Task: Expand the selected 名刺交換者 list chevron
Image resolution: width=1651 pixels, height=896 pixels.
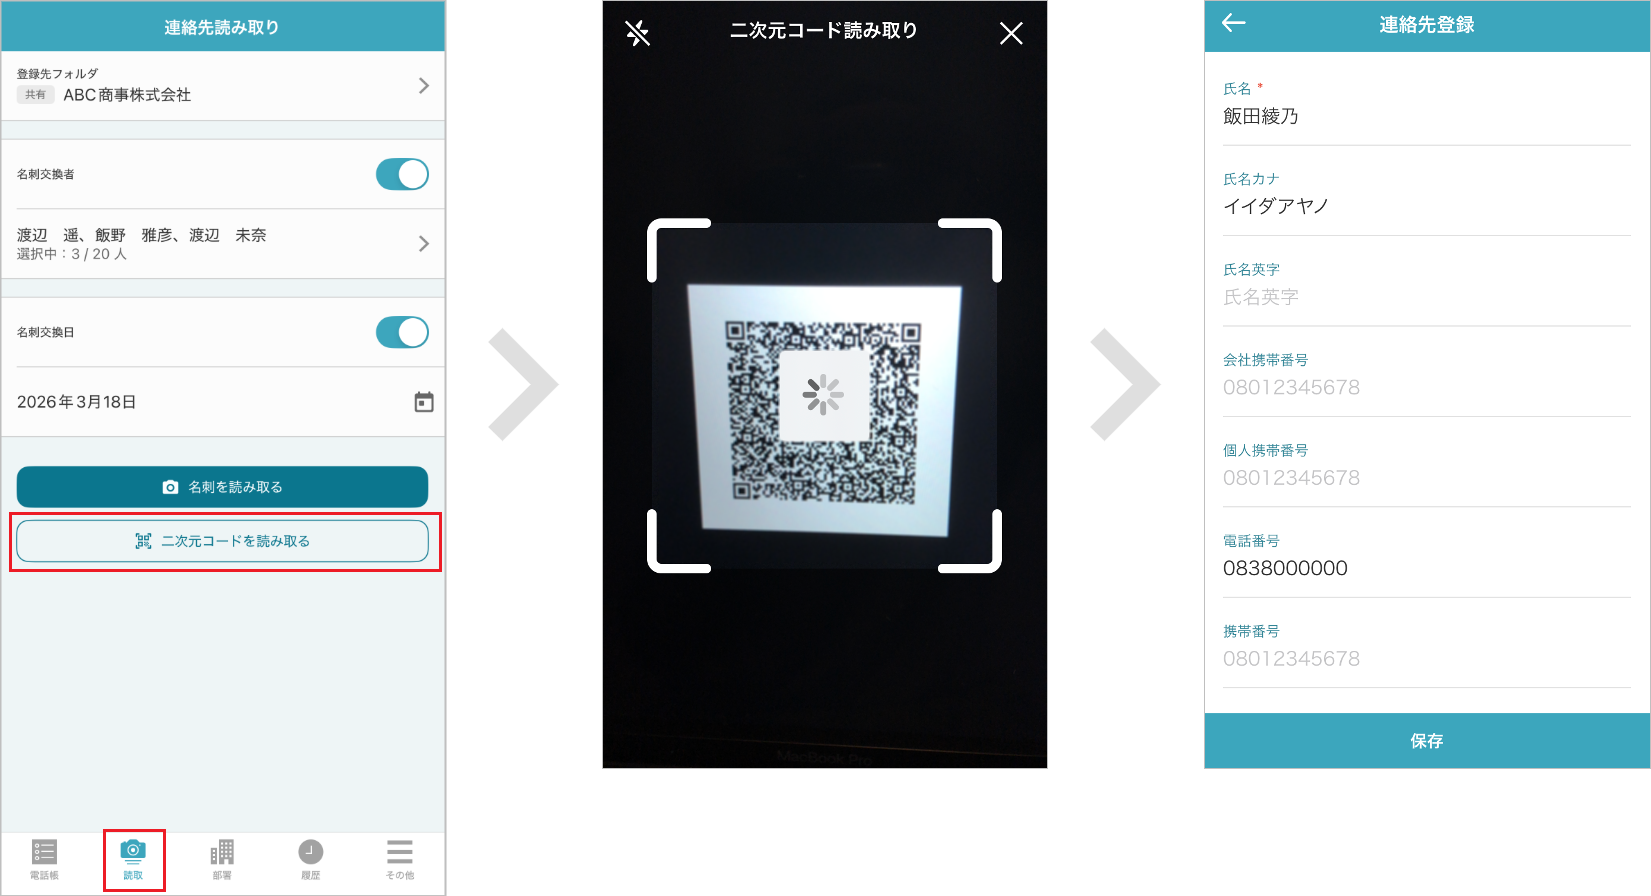Action: [424, 244]
